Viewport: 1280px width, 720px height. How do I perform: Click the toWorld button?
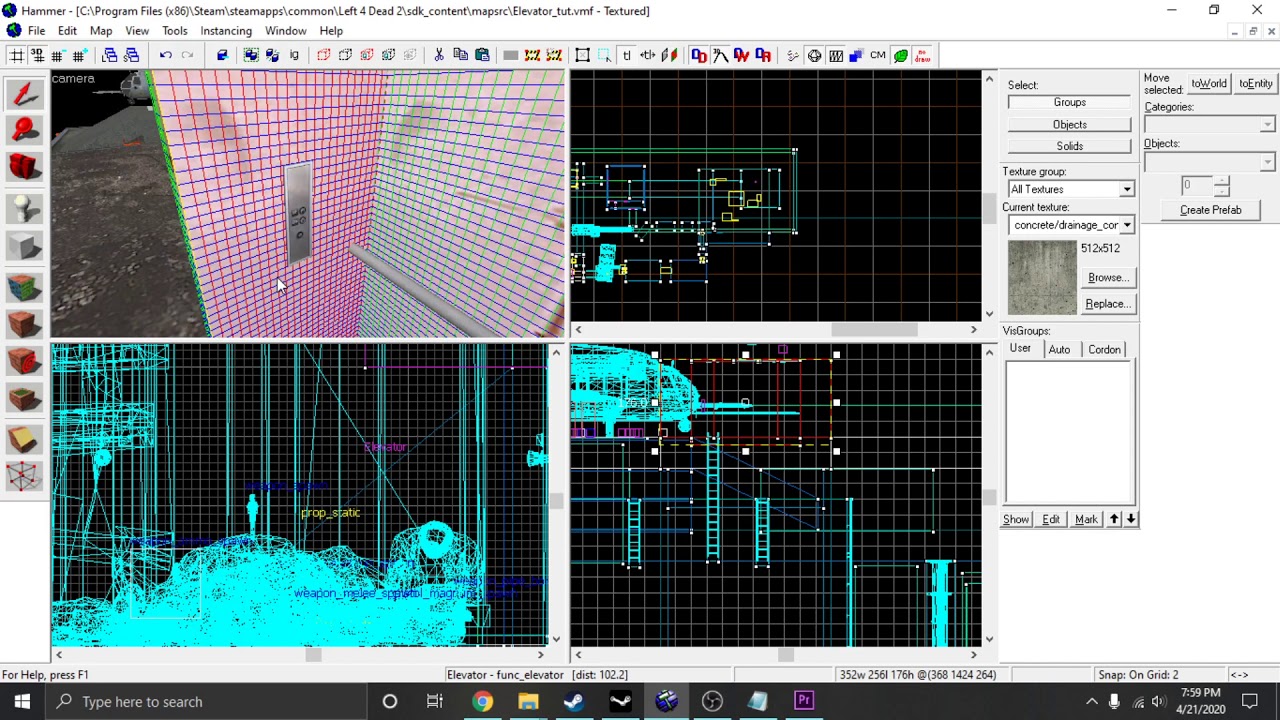[1209, 84]
